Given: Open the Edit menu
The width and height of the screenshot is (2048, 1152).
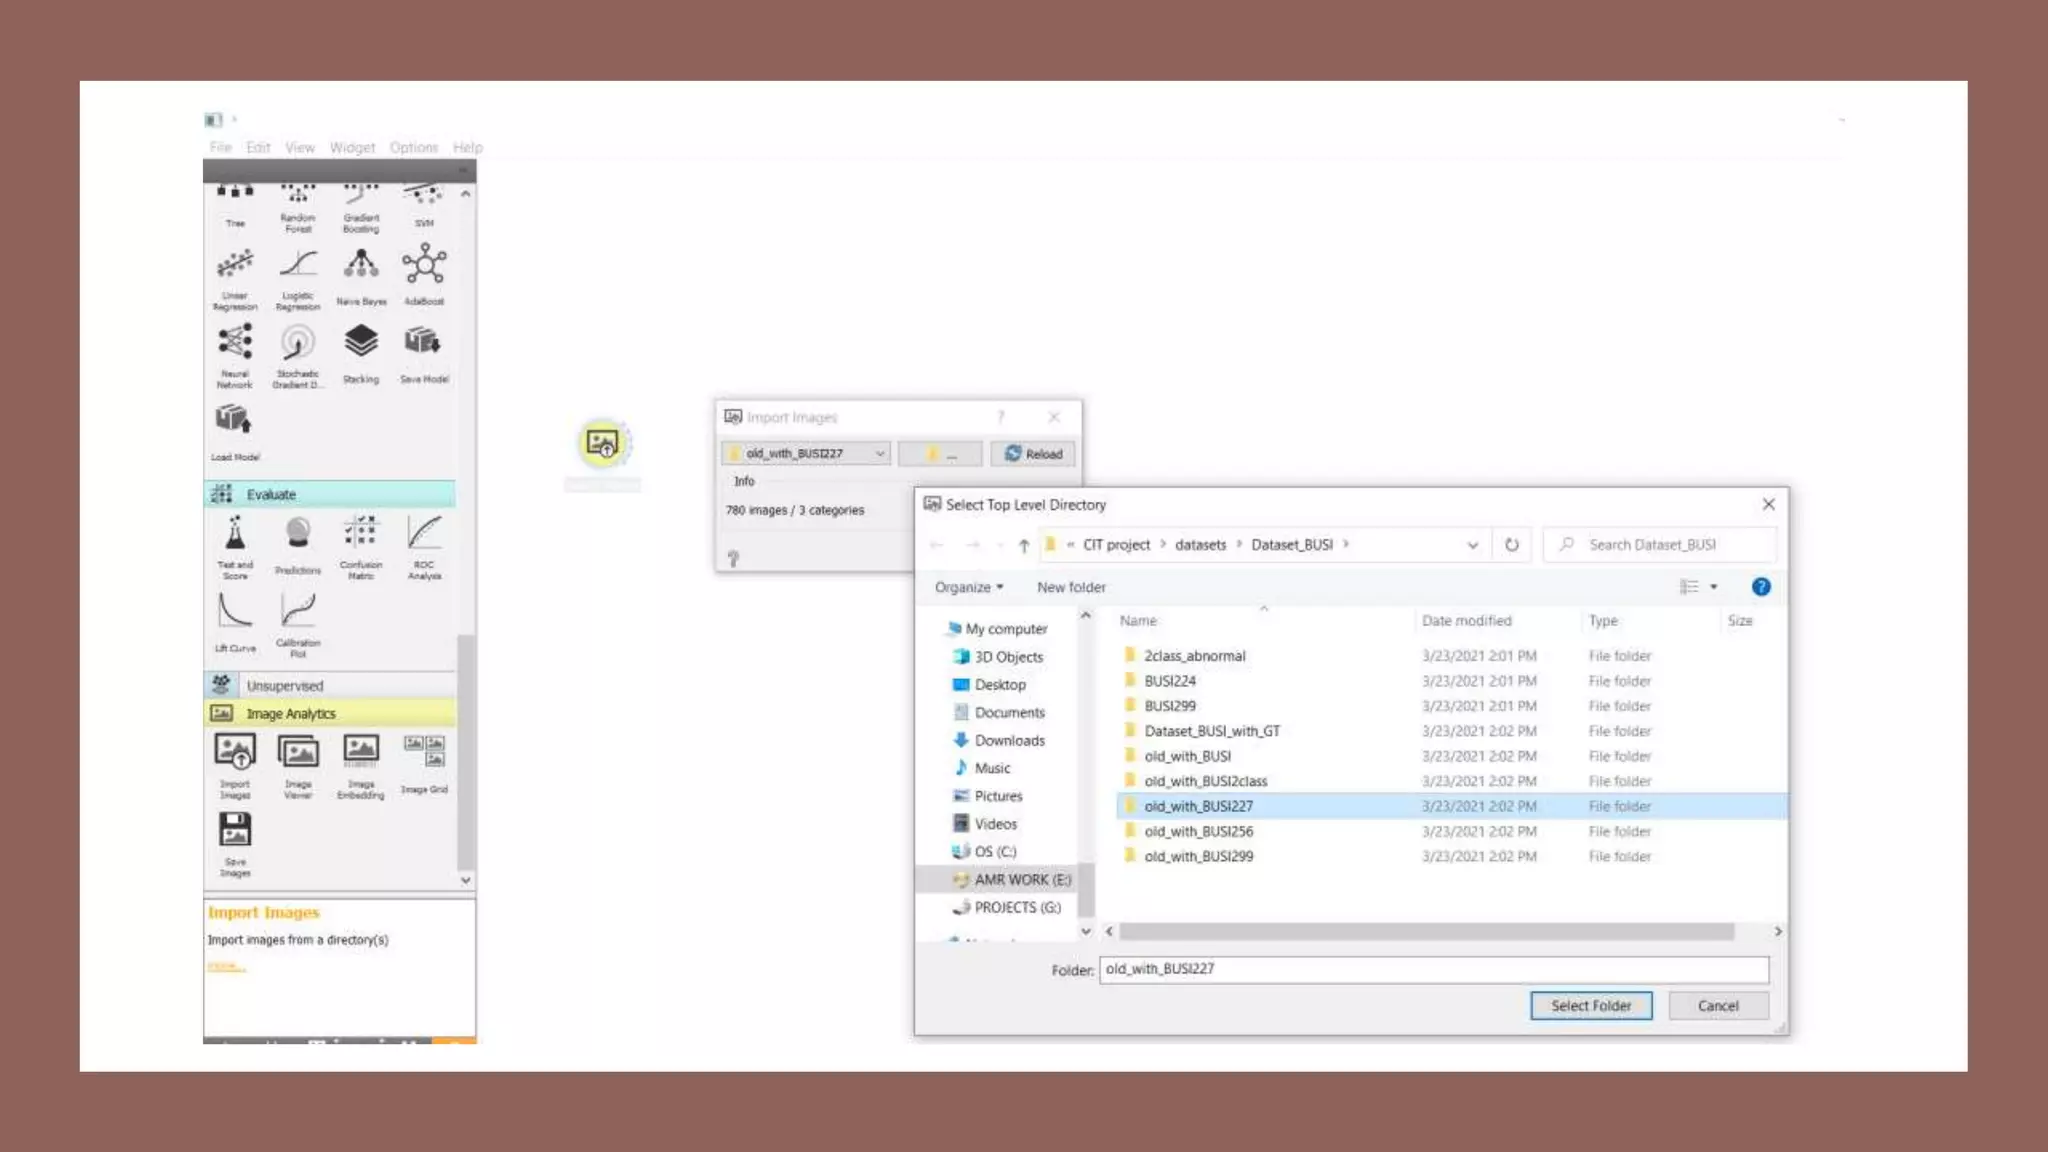Looking at the screenshot, I should pos(258,147).
